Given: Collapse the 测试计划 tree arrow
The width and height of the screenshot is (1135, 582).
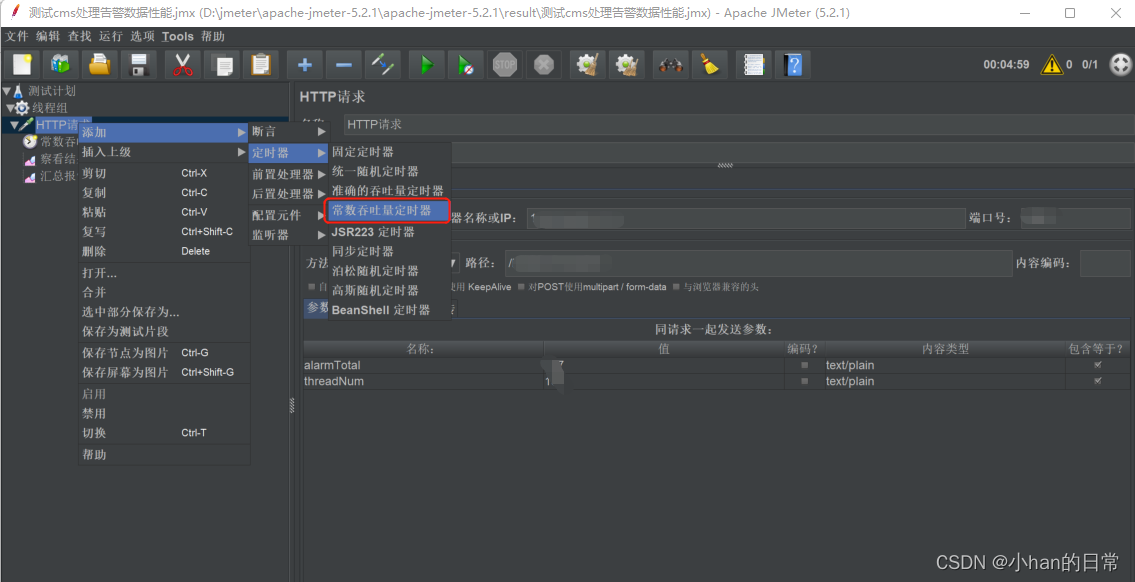Looking at the screenshot, I should tap(7, 91).
